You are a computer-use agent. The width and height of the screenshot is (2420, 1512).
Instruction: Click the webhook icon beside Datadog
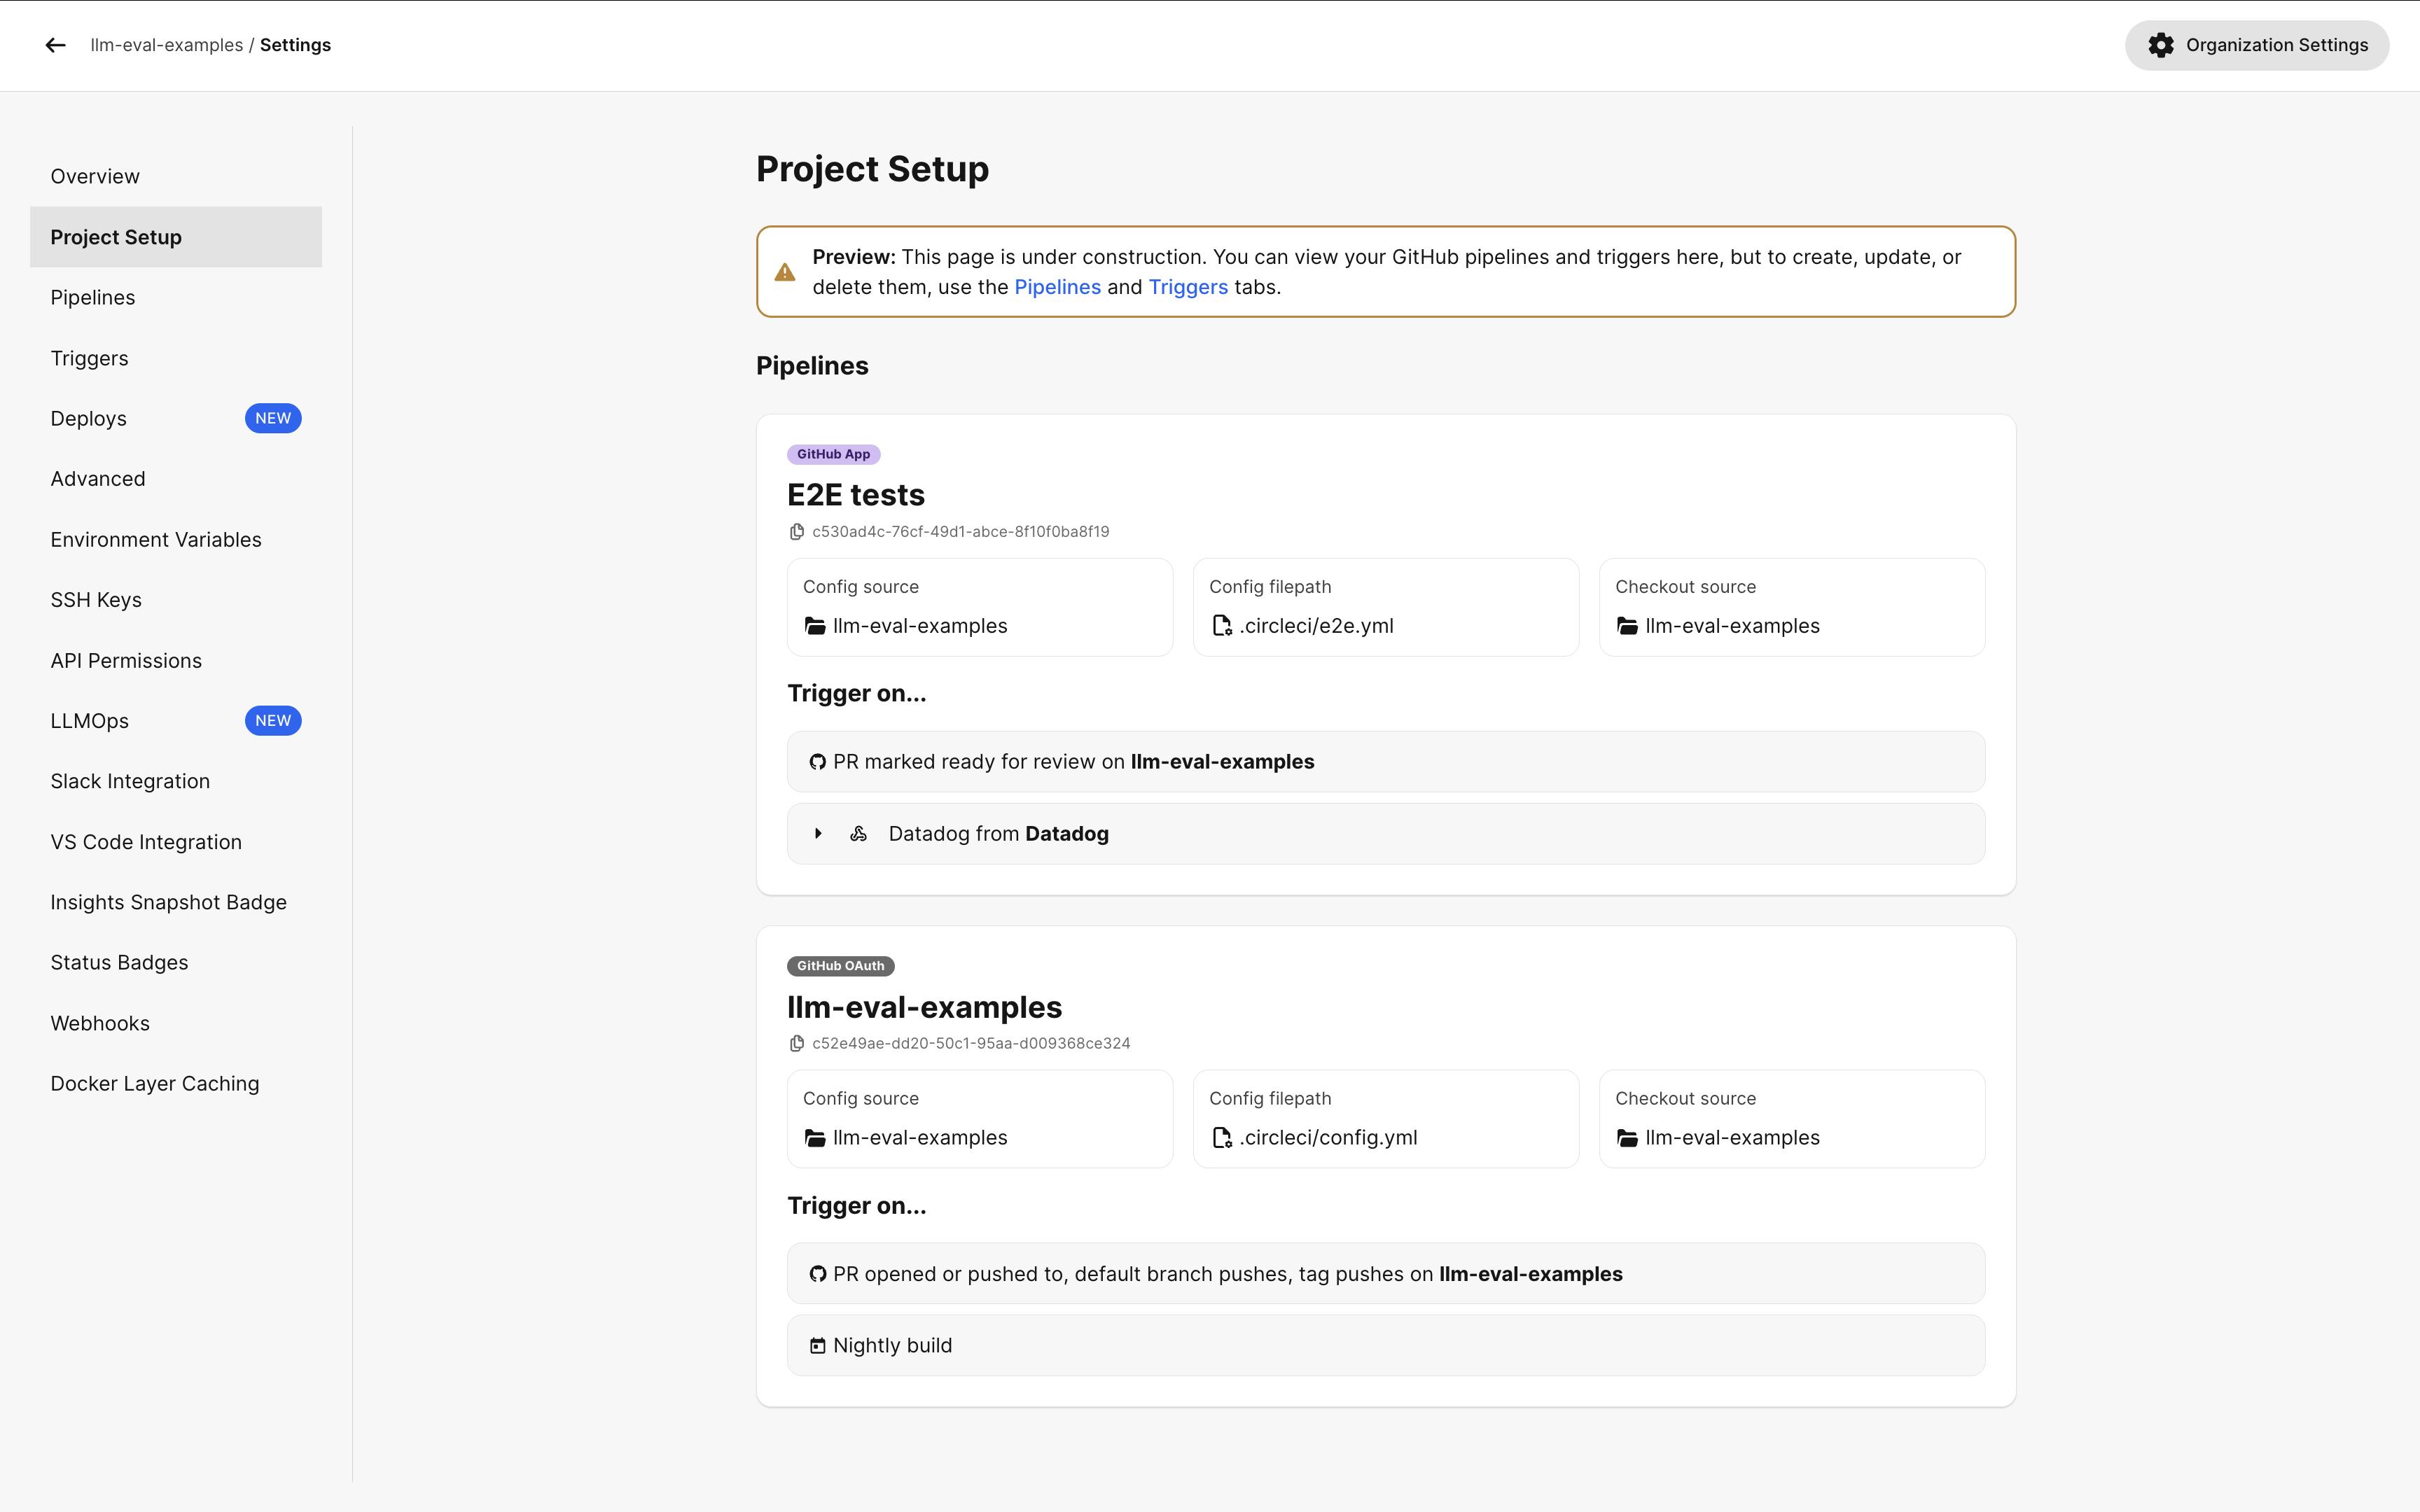point(858,834)
